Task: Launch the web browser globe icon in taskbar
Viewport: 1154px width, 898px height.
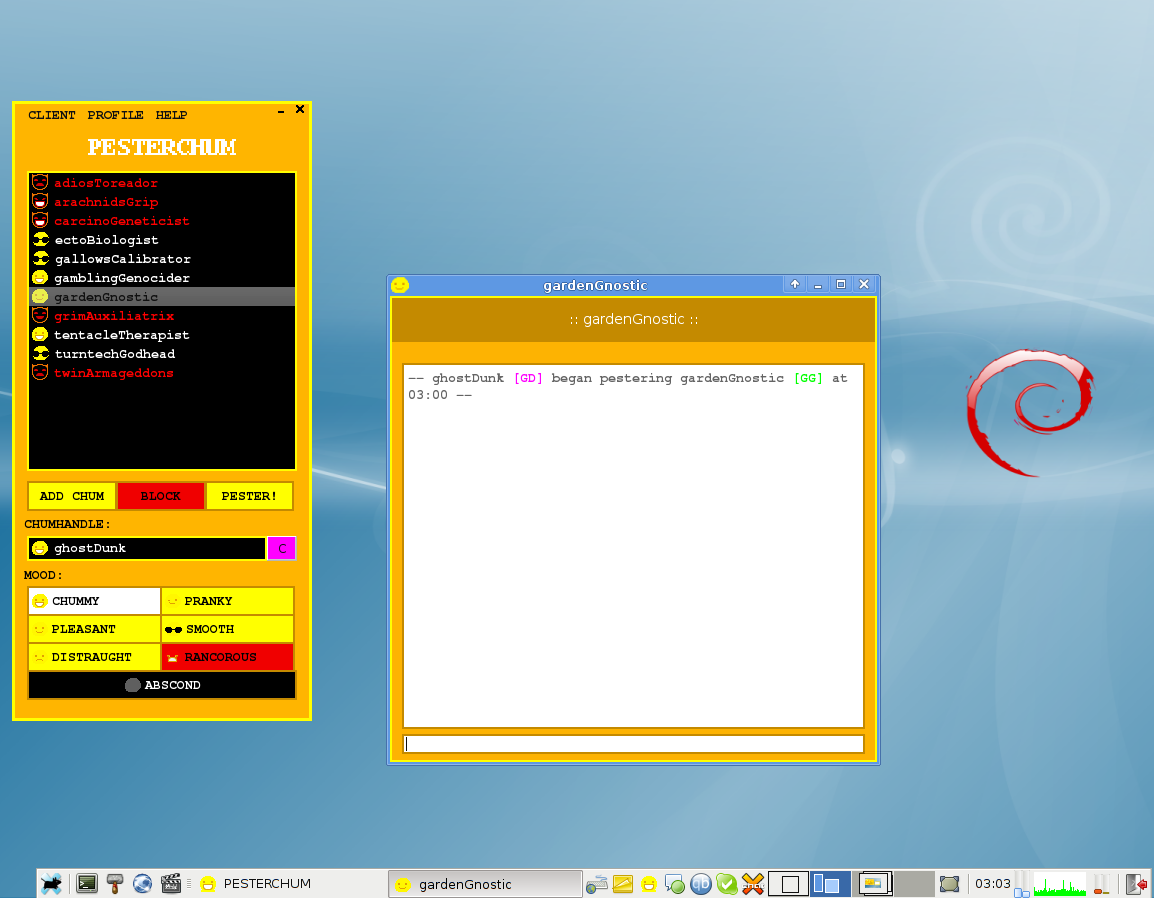Action: 142,883
